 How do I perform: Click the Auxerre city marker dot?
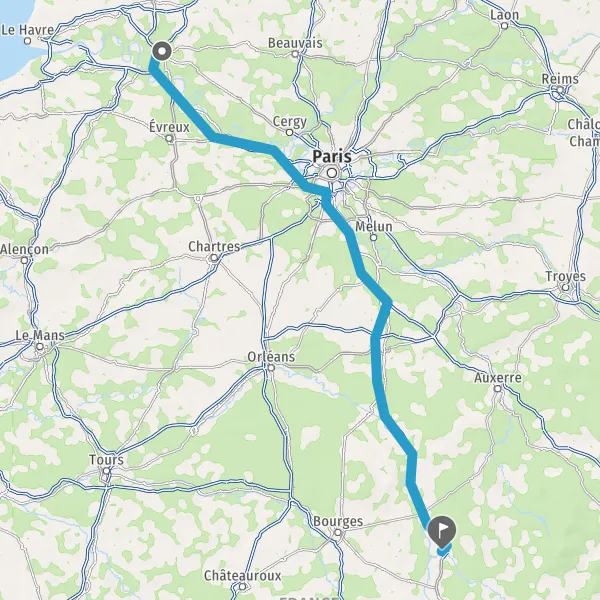pos(497,389)
